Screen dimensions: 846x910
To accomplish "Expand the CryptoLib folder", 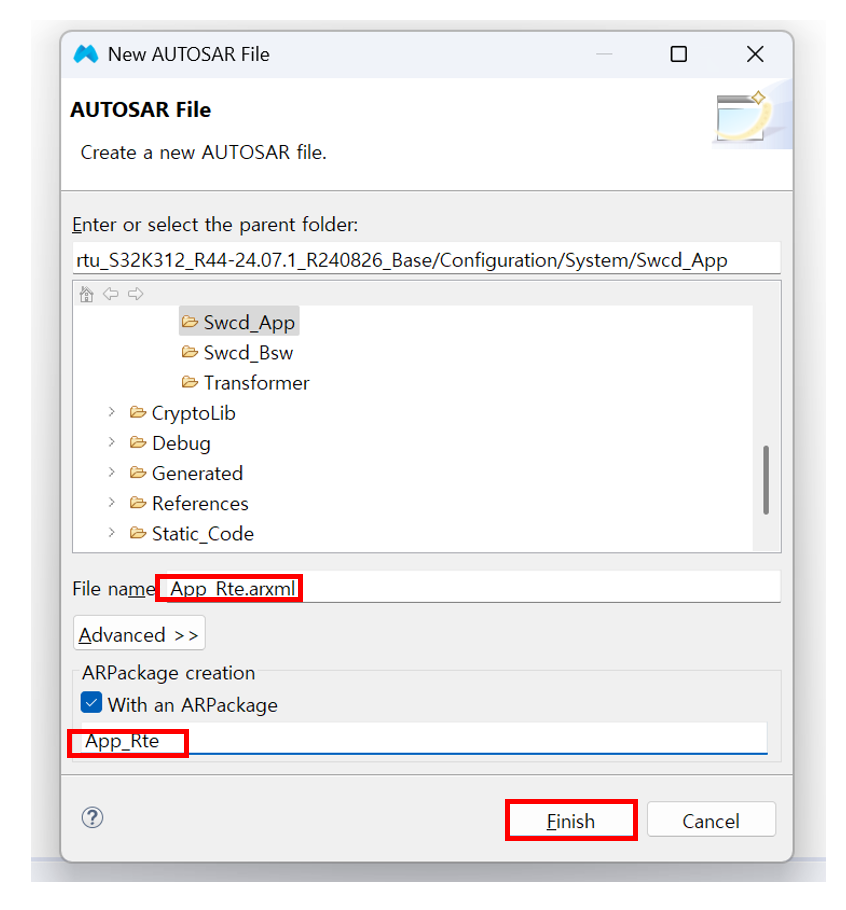I will [112, 412].
